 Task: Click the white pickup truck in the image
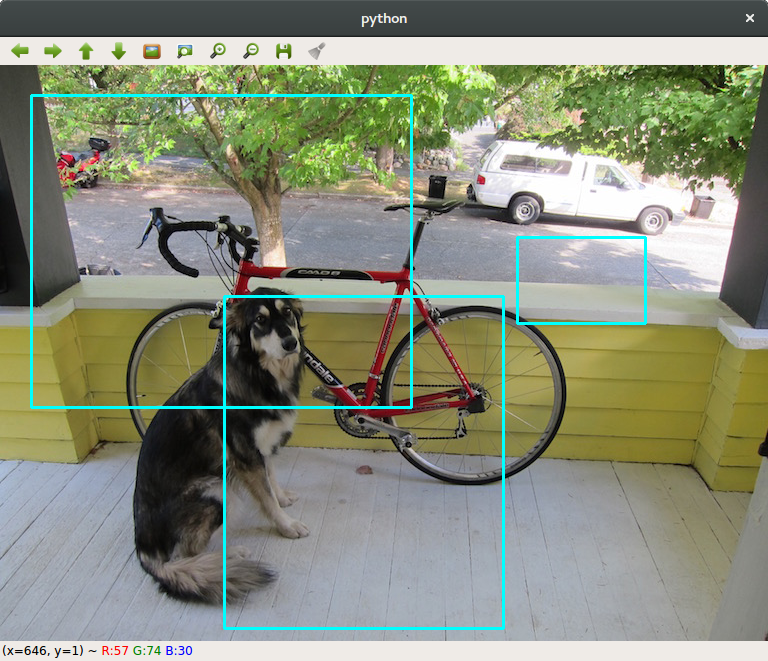(x=576, y=186)
